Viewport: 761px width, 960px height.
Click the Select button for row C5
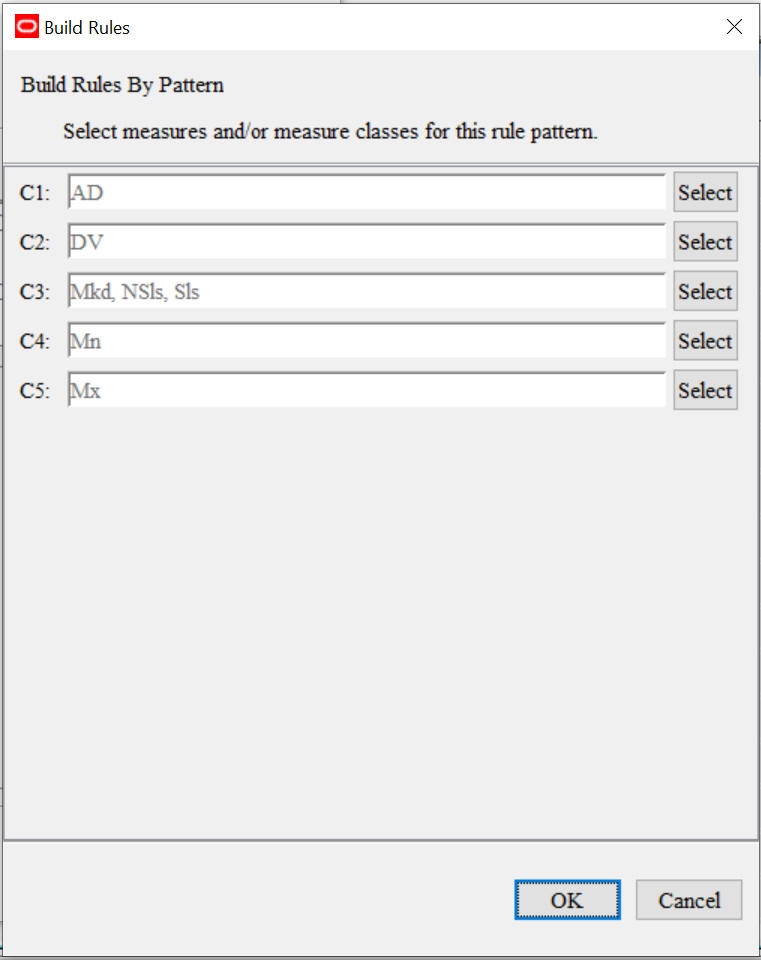click(x=705, y=390)
